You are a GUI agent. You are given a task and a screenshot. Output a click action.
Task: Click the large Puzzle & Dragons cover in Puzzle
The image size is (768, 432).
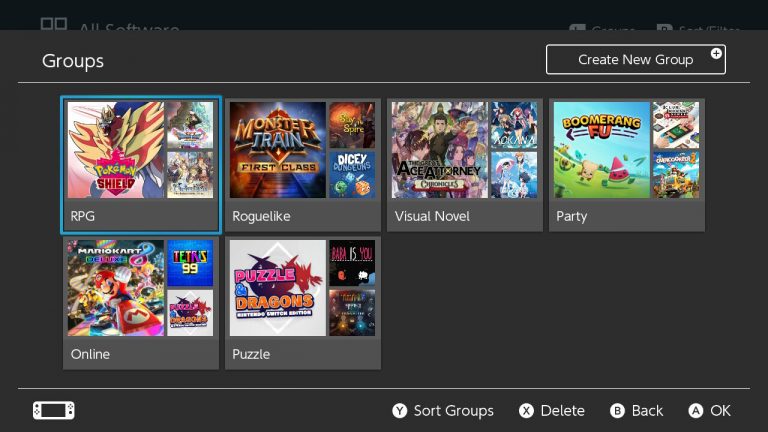coord(278,288)
